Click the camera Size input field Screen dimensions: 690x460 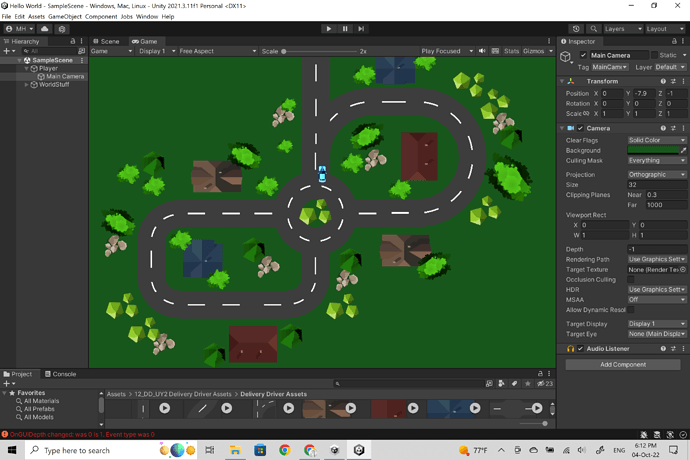[x=657, y=184]
